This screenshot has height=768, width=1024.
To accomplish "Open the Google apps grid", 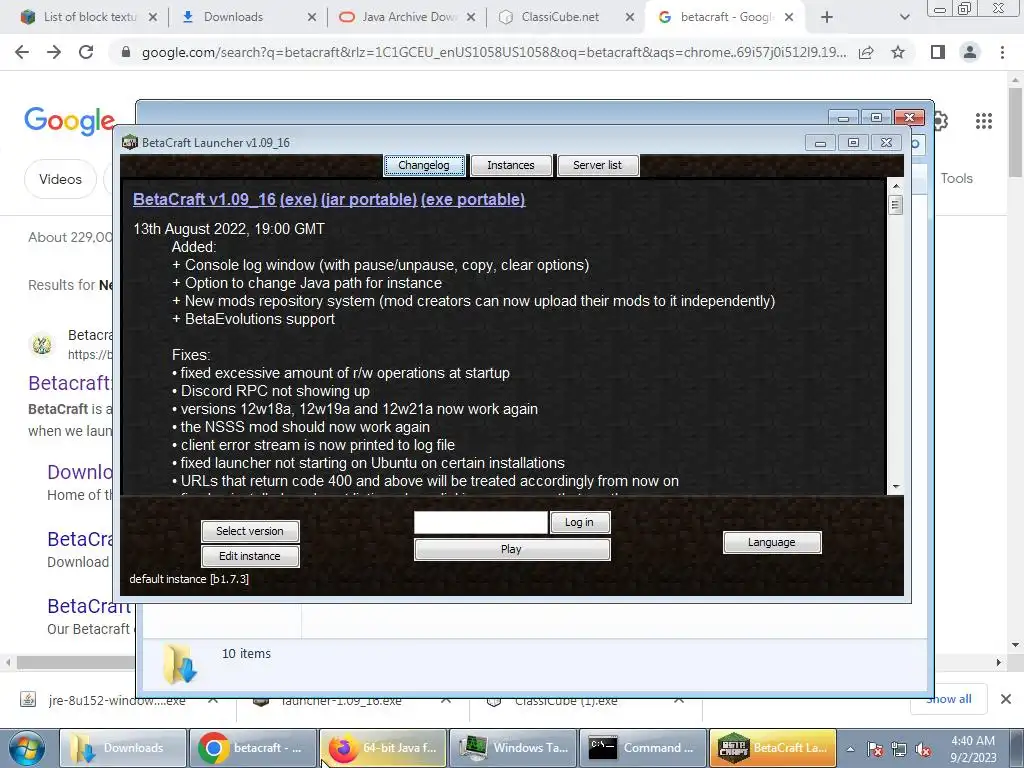I will coord(984,121).
